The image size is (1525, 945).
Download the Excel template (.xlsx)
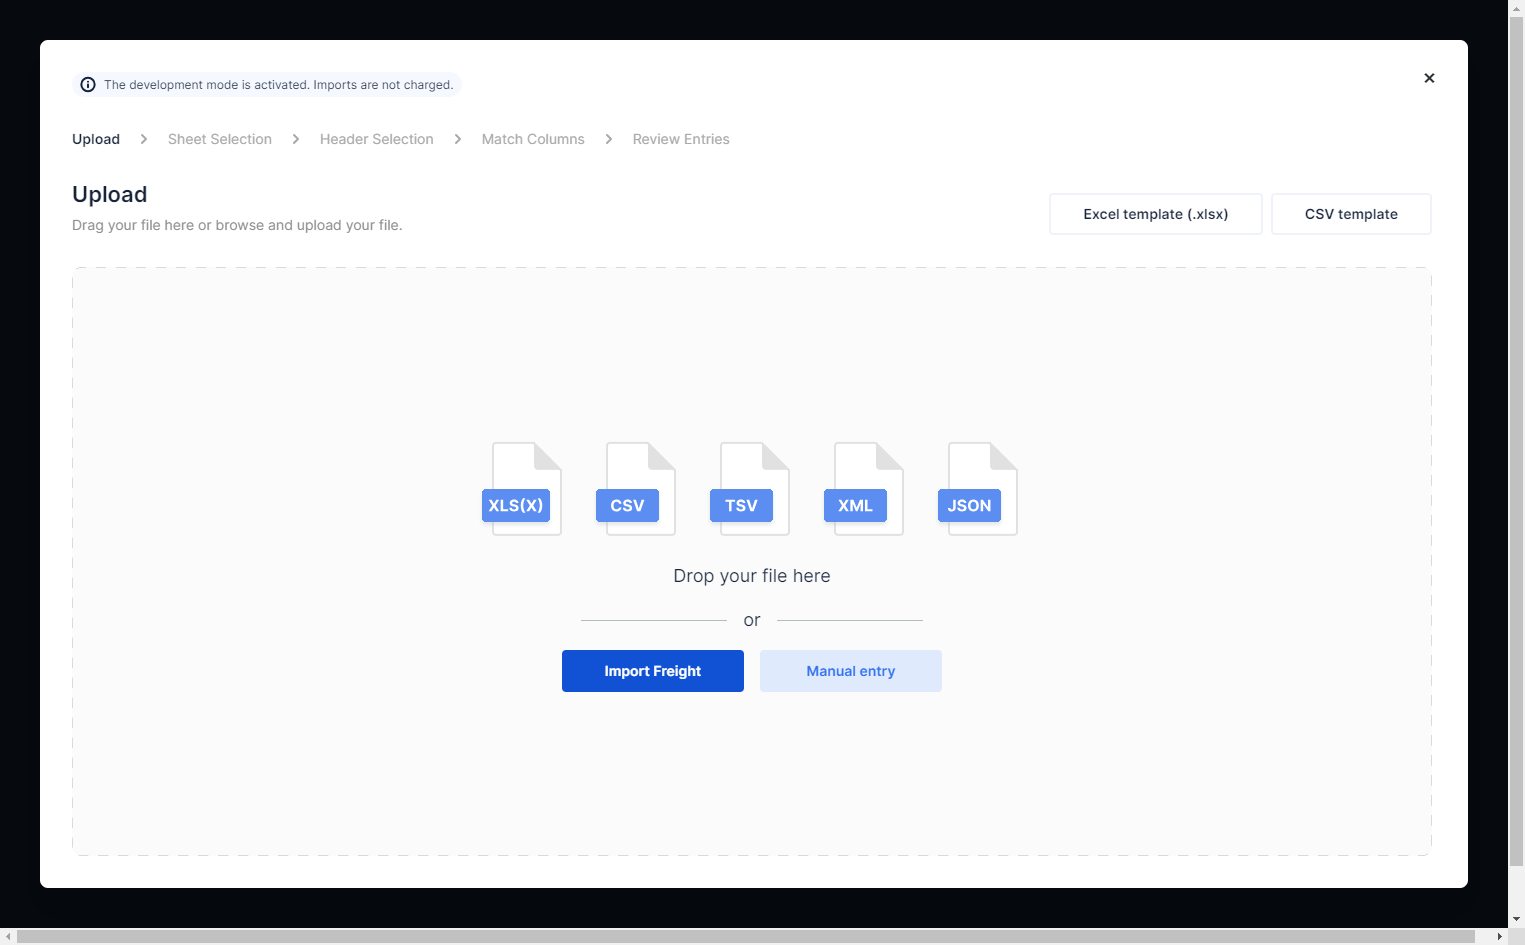(x=1156, y=214)
